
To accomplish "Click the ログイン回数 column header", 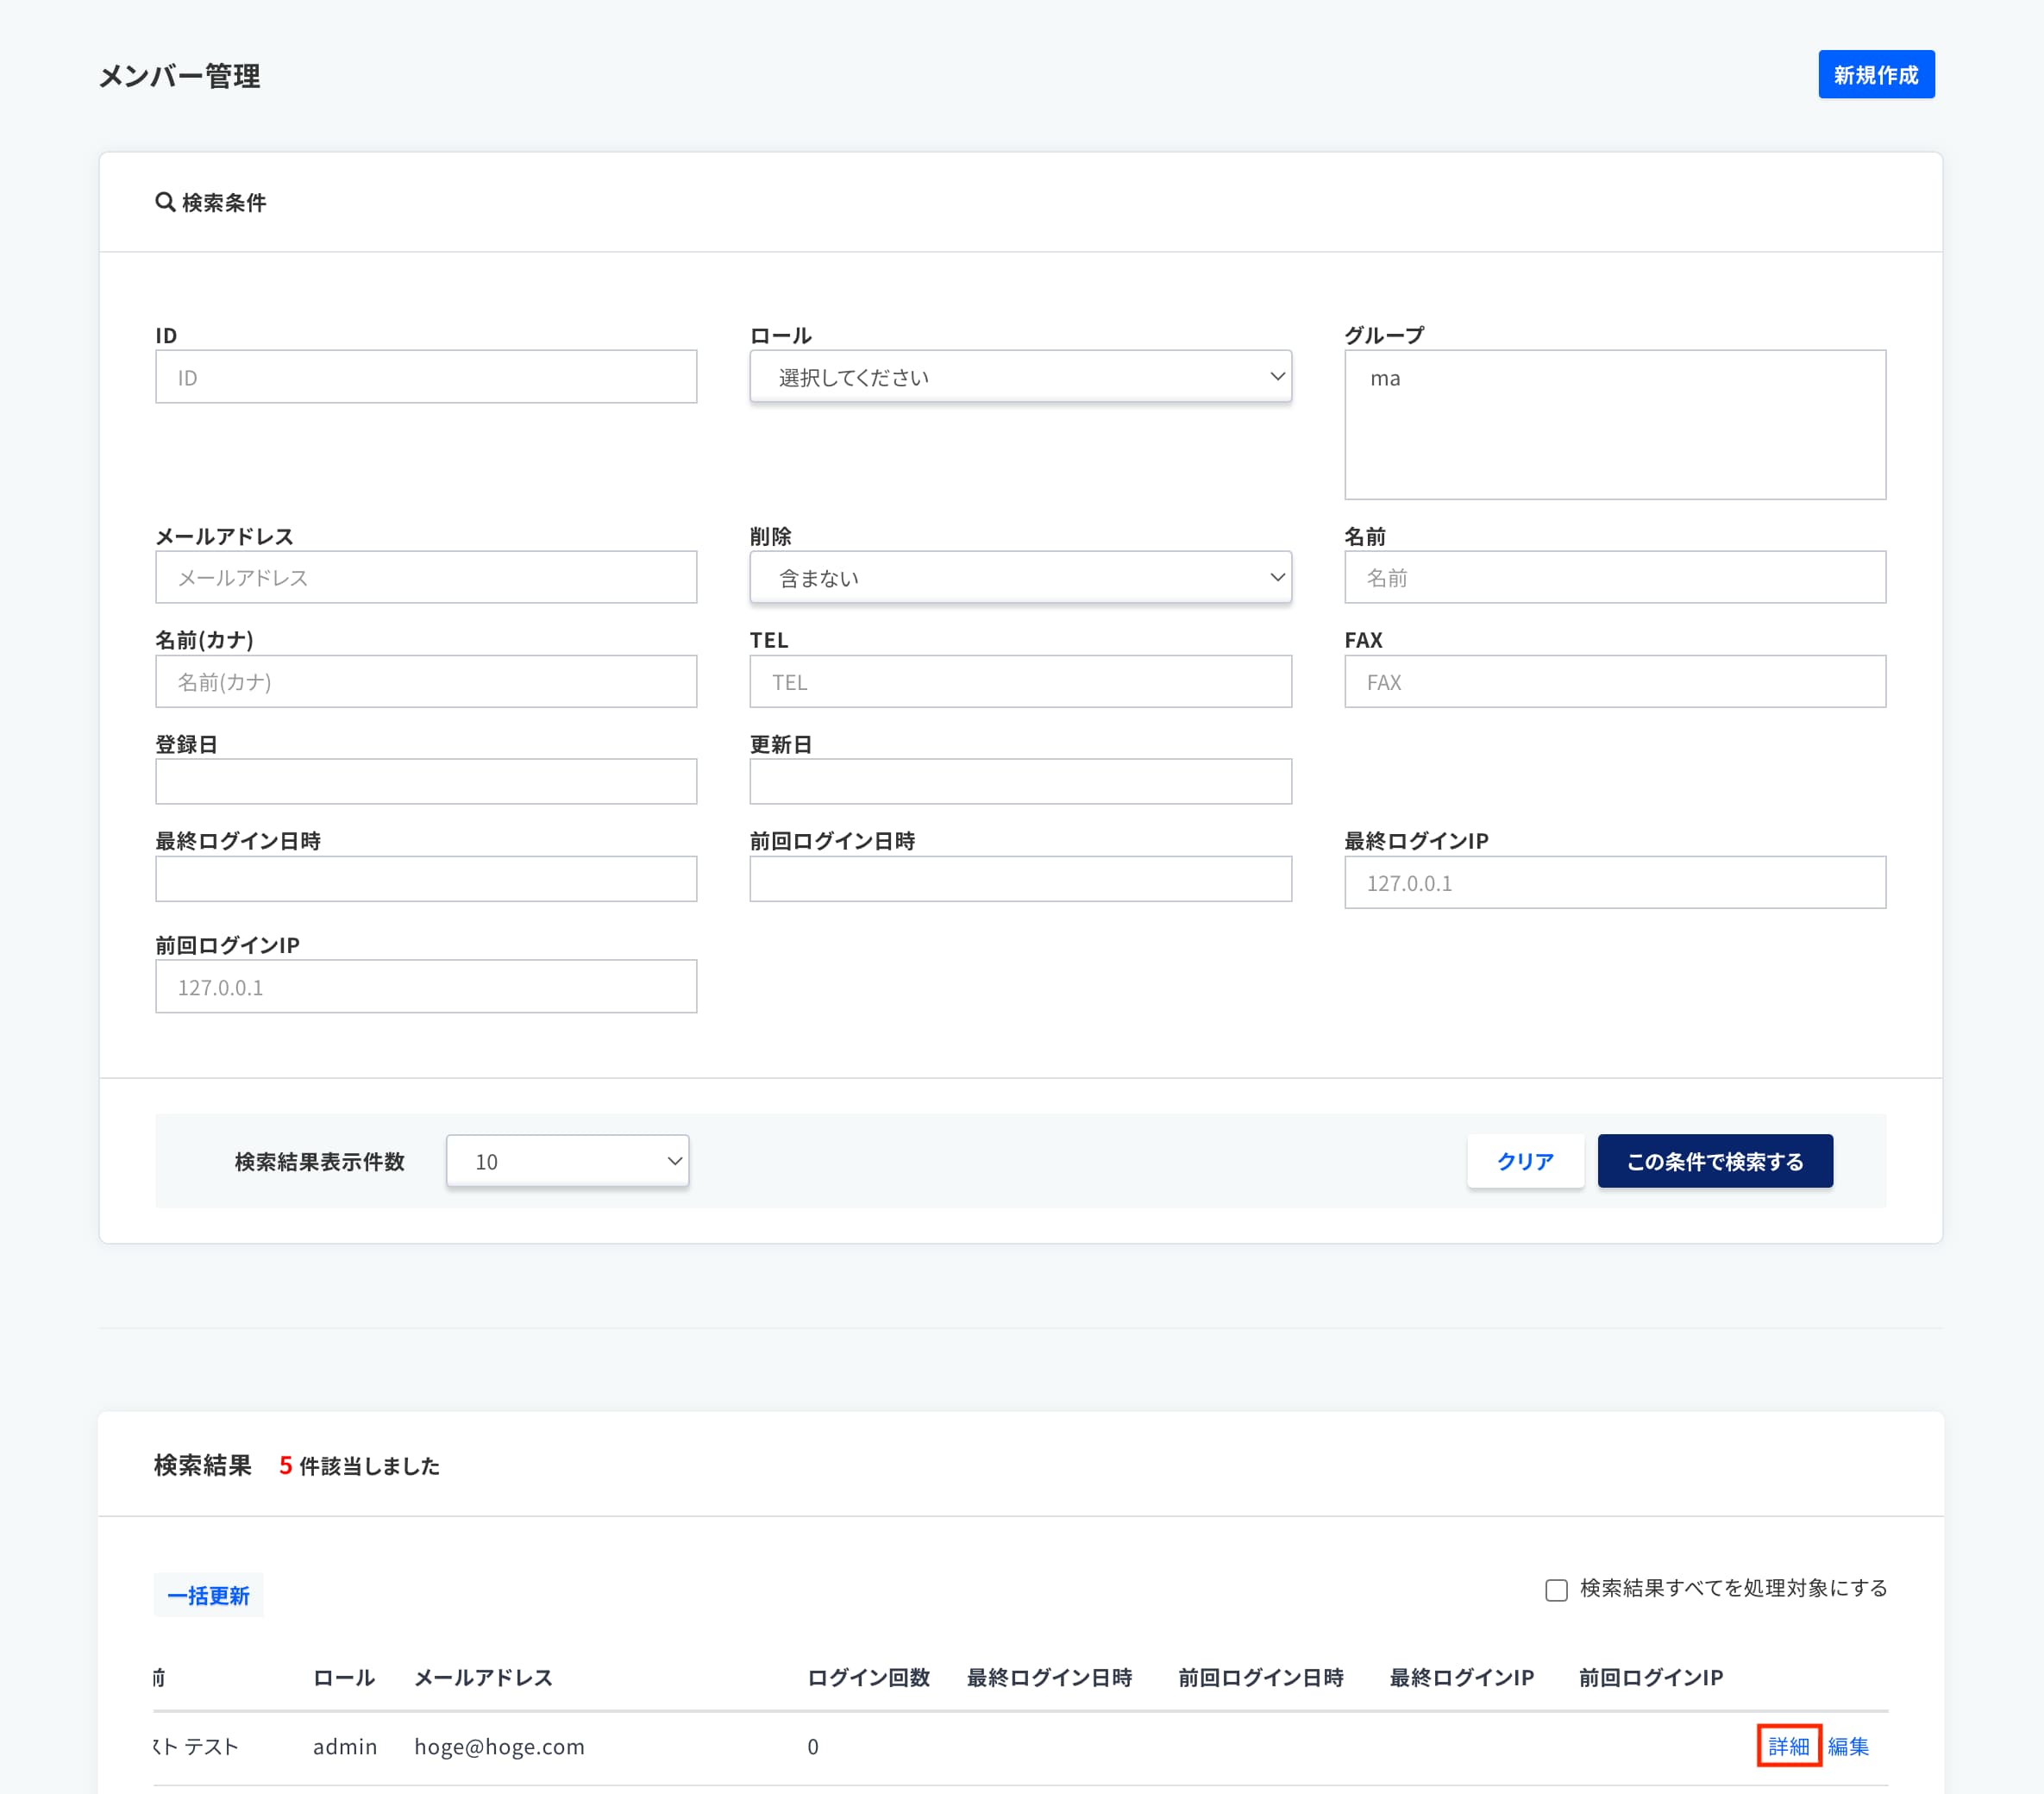I will (868, 1677).
